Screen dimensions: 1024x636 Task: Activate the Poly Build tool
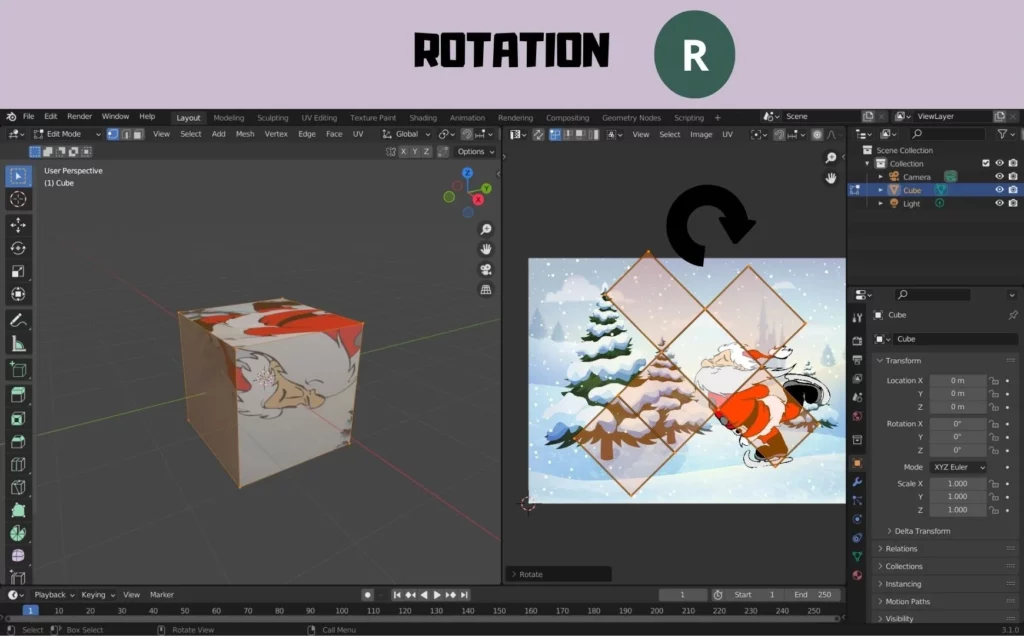pyautogui.click(x=18, y=510)
